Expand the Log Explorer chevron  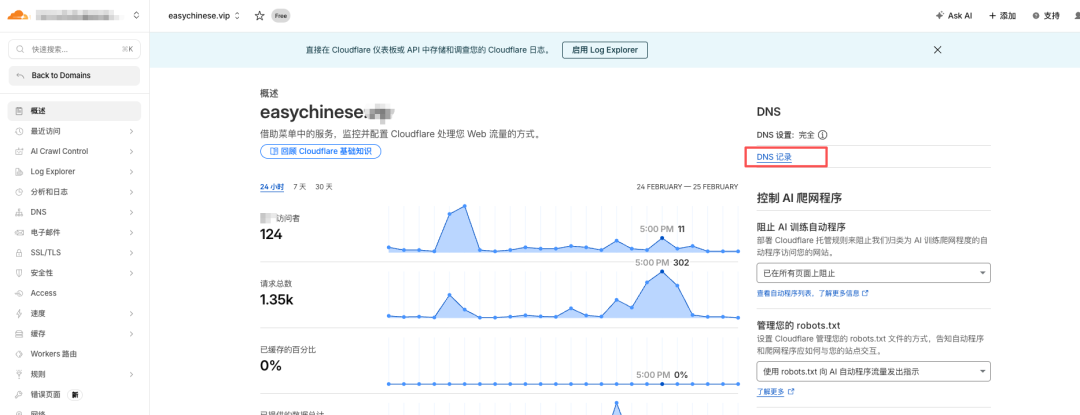131,171
